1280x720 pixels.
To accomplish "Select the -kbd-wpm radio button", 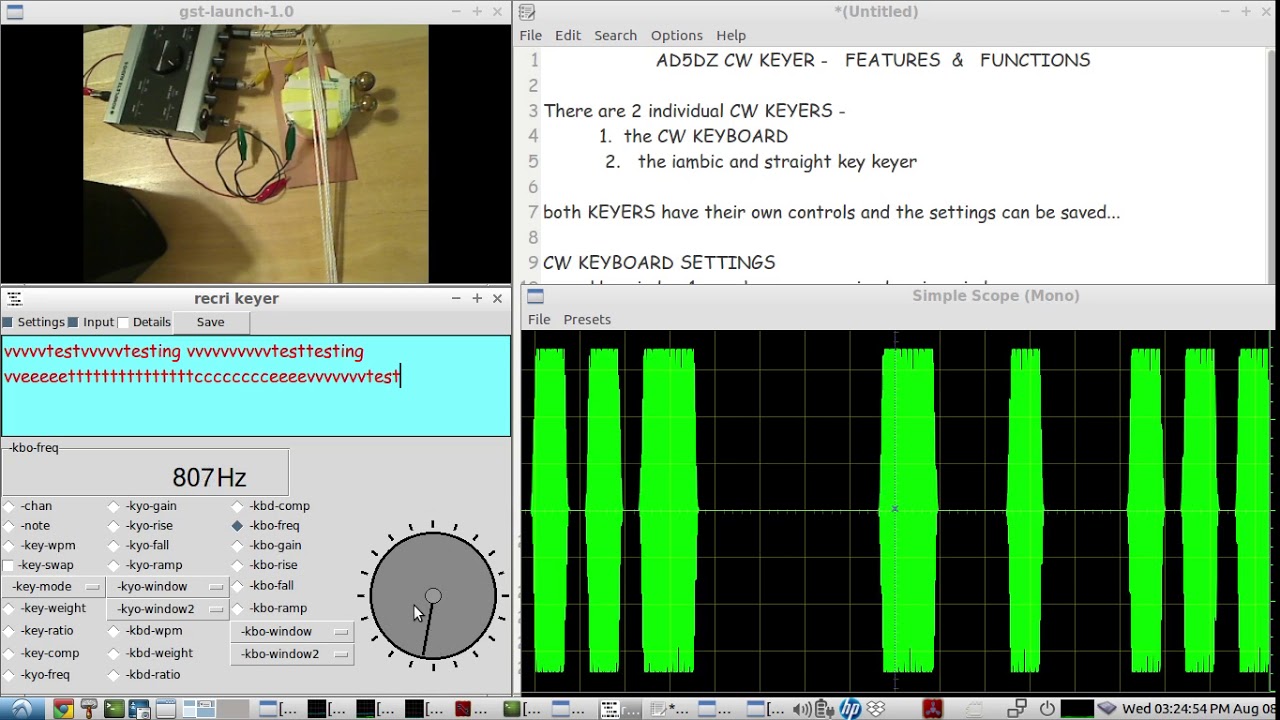I will pyautogui.click(x=114, y=632).
